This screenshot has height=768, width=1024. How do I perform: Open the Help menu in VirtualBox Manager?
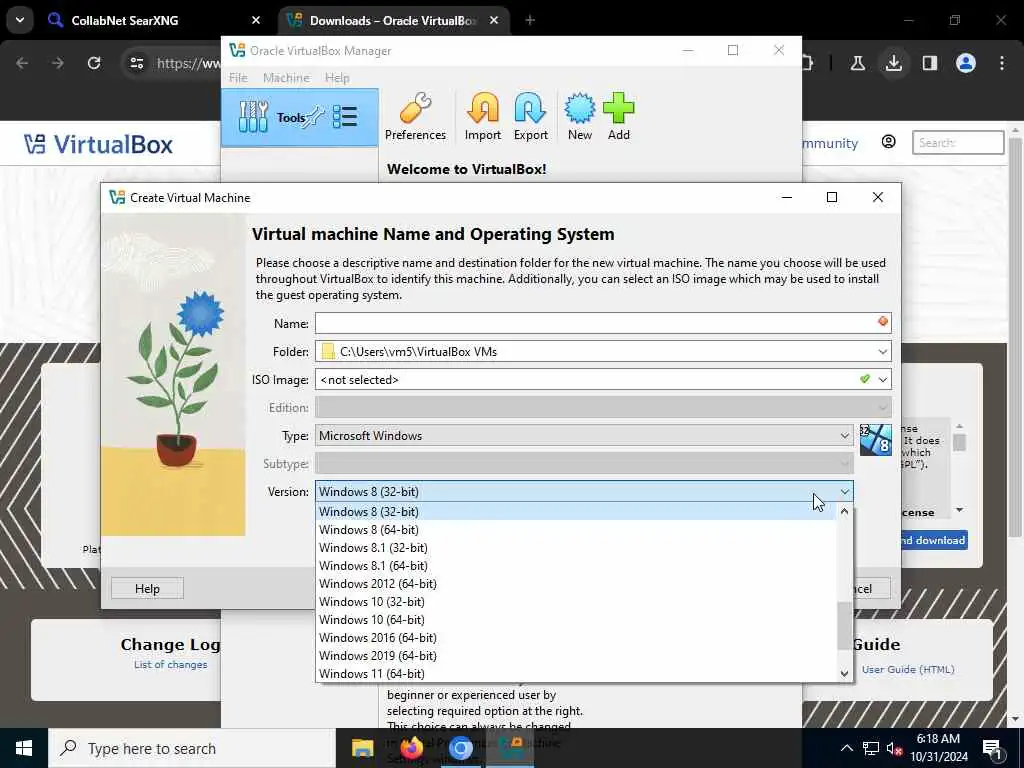pyautogui.click(x=337, y=78)
